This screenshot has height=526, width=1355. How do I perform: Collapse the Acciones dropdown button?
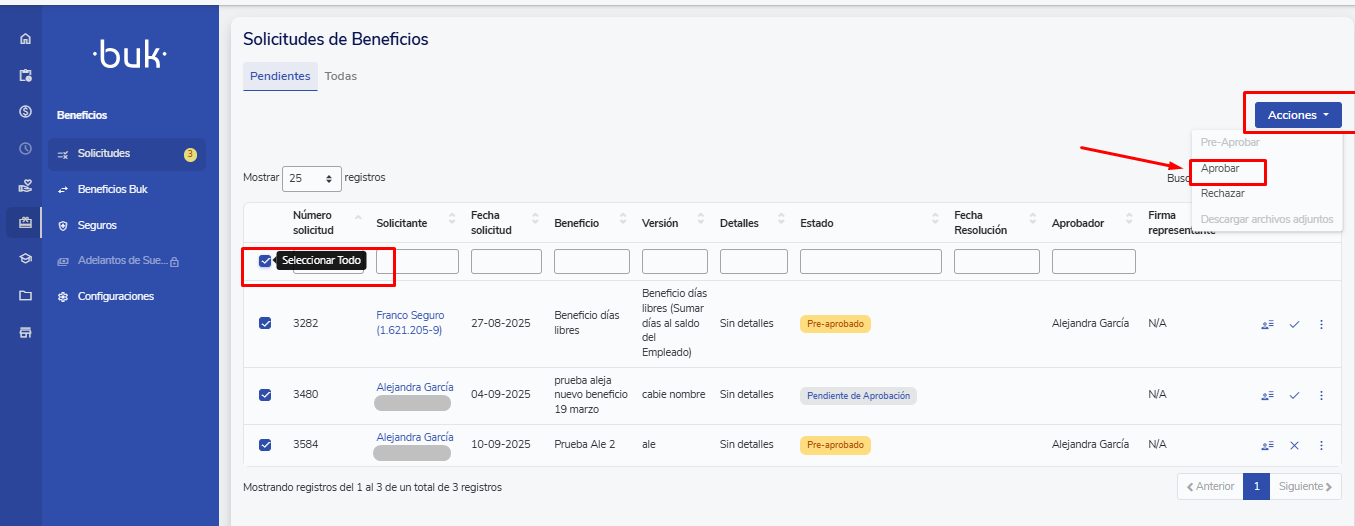click(x=1298, y=115)
